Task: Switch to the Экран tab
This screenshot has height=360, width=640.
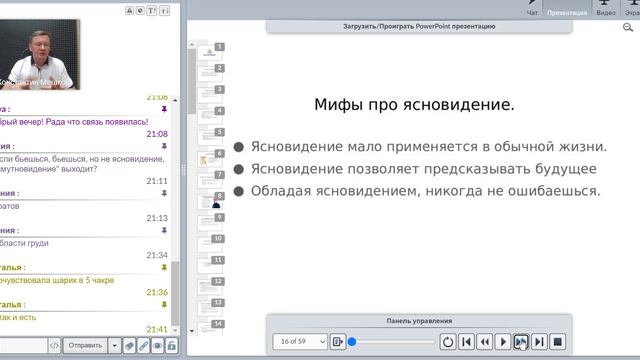Action: click(631, 8)
